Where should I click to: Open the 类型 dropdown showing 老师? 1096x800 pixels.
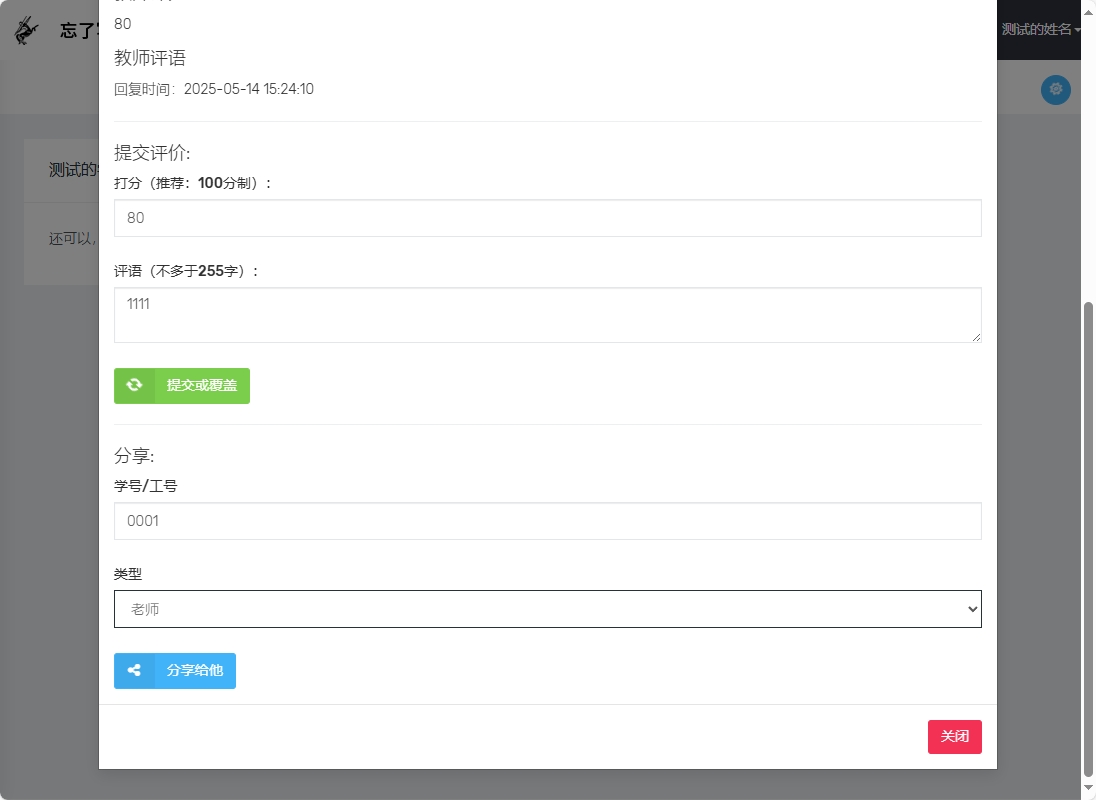(548, 608)
